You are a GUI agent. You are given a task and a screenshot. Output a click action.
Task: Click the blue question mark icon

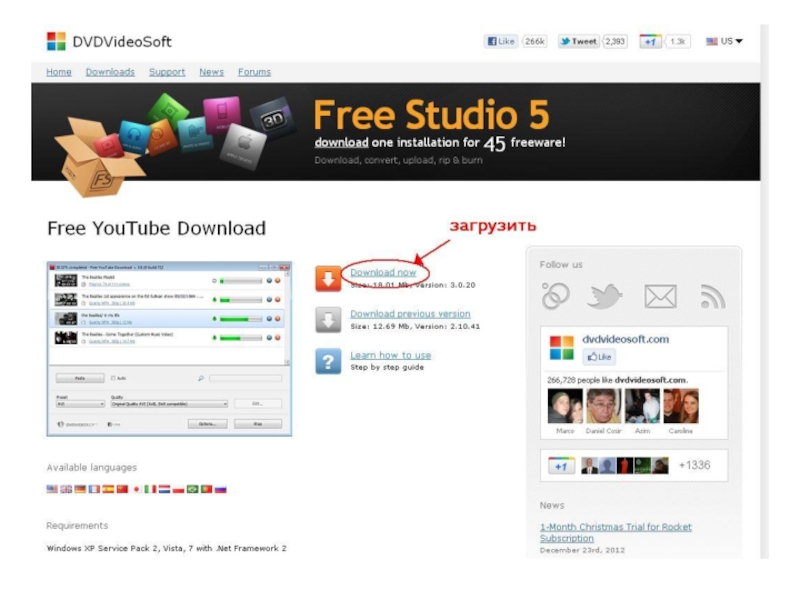(328, 361)
